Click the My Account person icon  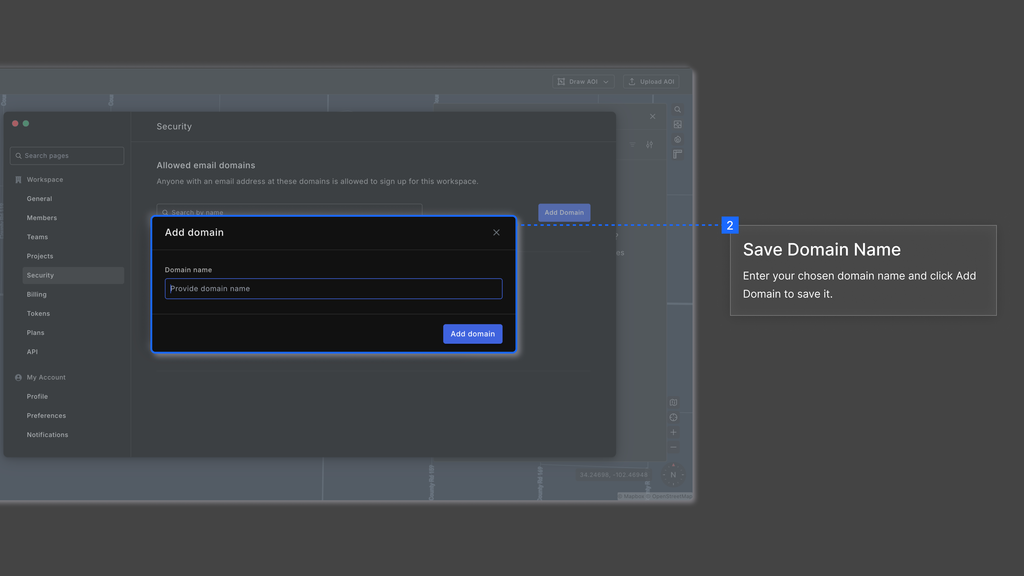(18, 377)
